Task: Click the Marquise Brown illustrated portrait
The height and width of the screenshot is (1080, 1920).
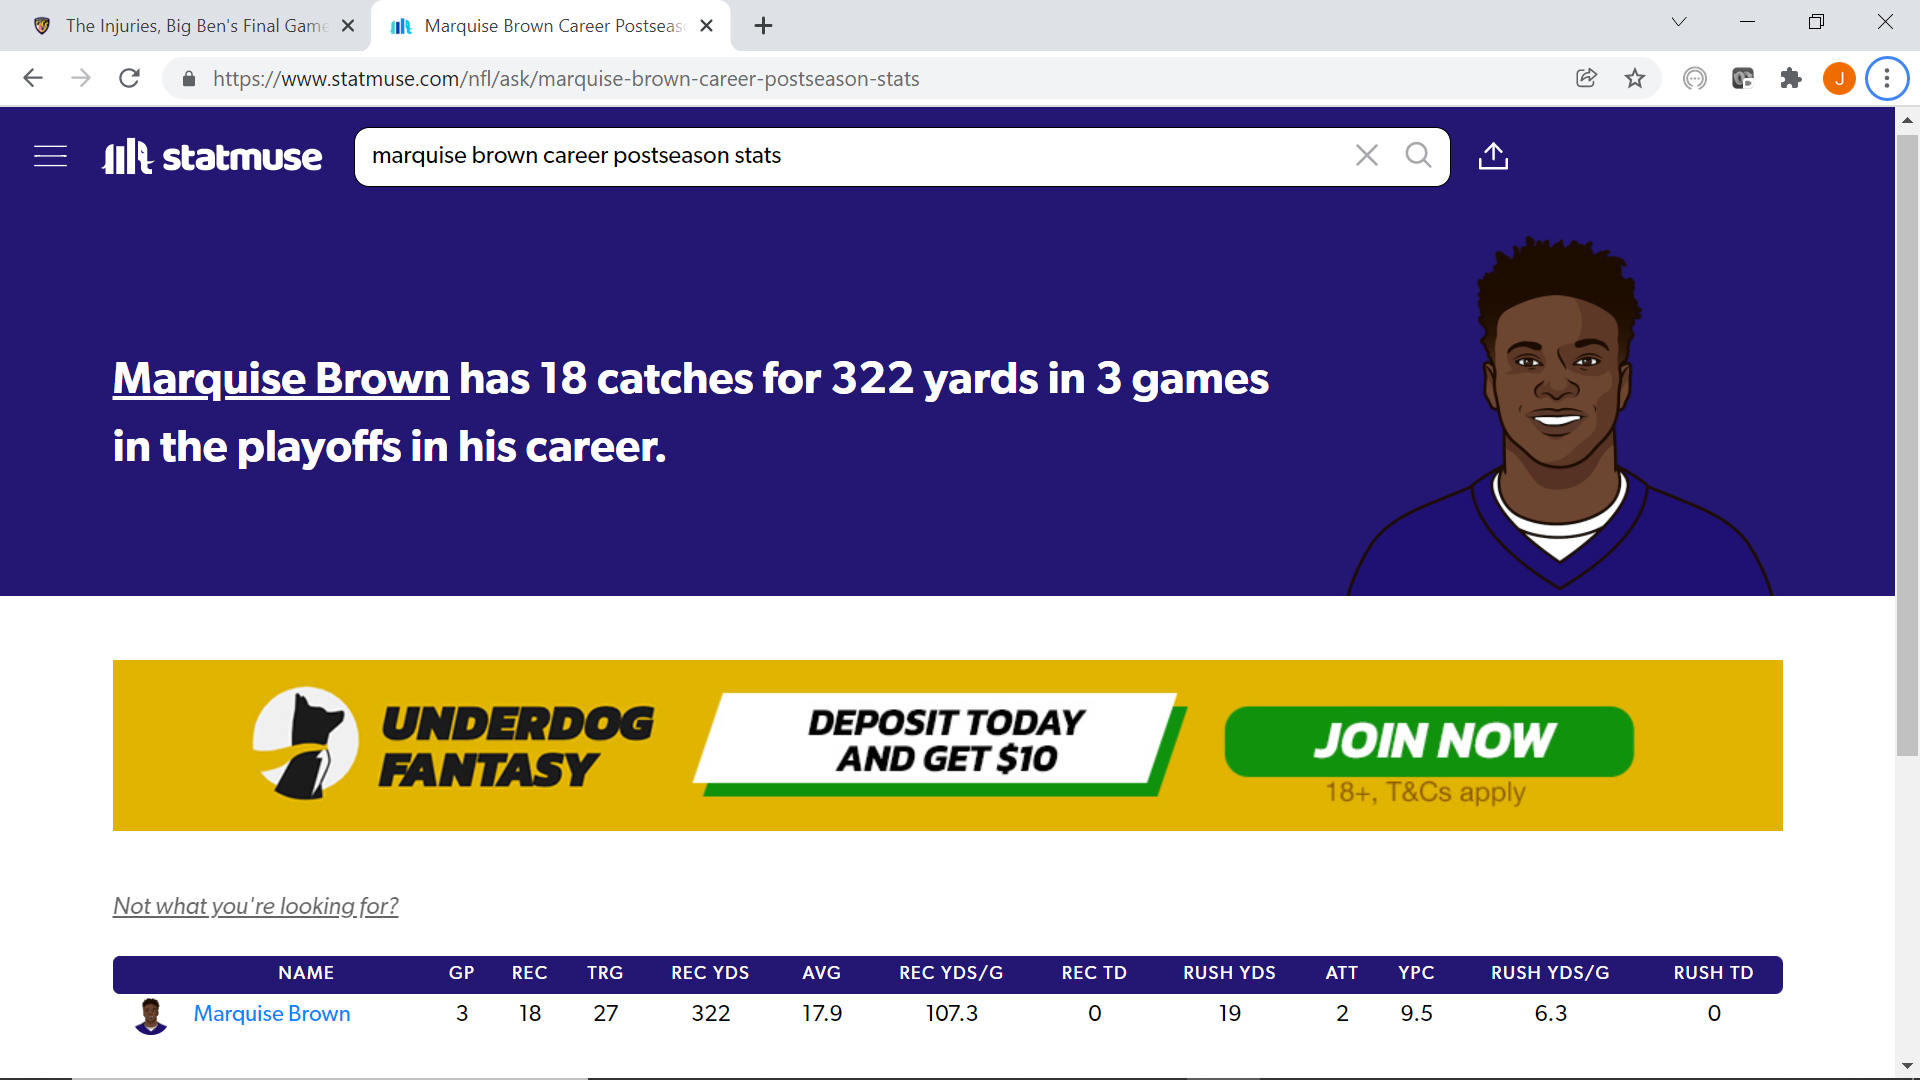Action: point(1558,417)
